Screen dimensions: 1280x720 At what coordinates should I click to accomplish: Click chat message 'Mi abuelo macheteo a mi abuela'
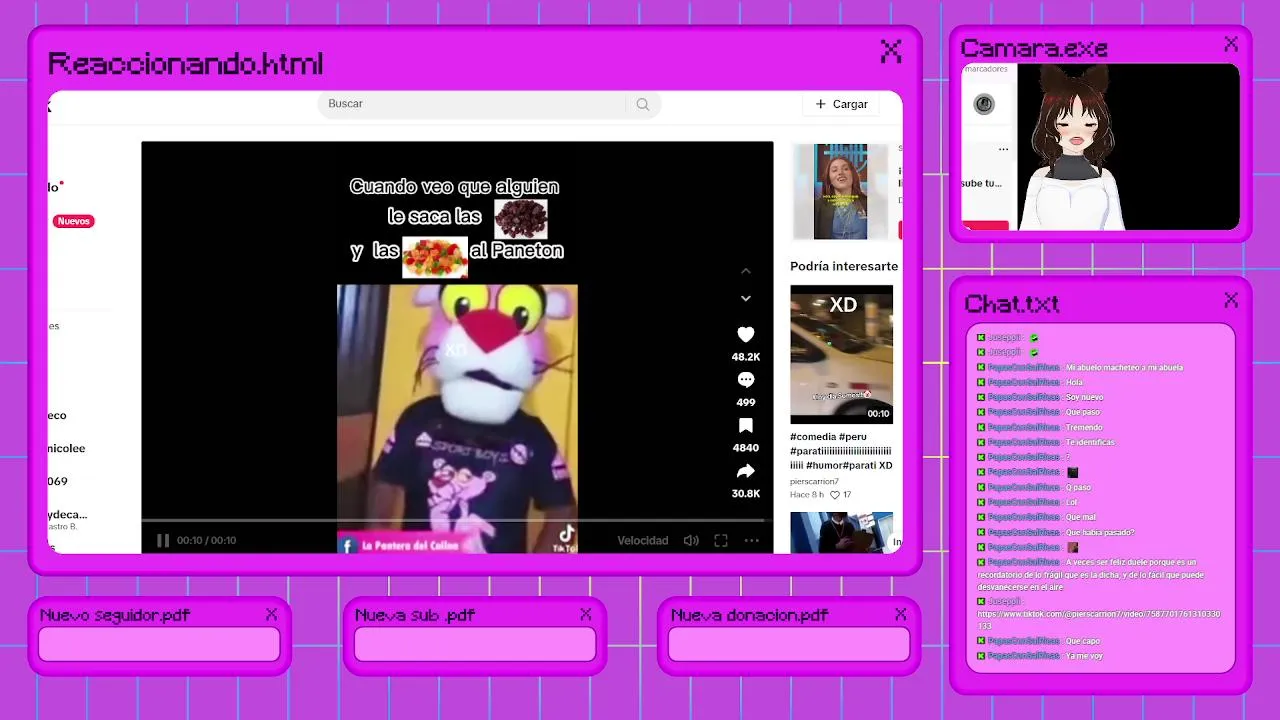pyautogui.click(x=1124, y=367)
